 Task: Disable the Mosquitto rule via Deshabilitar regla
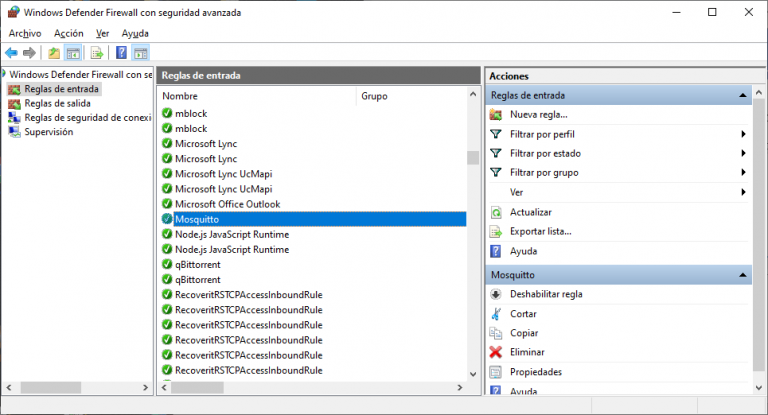click(x=546, y=294)
